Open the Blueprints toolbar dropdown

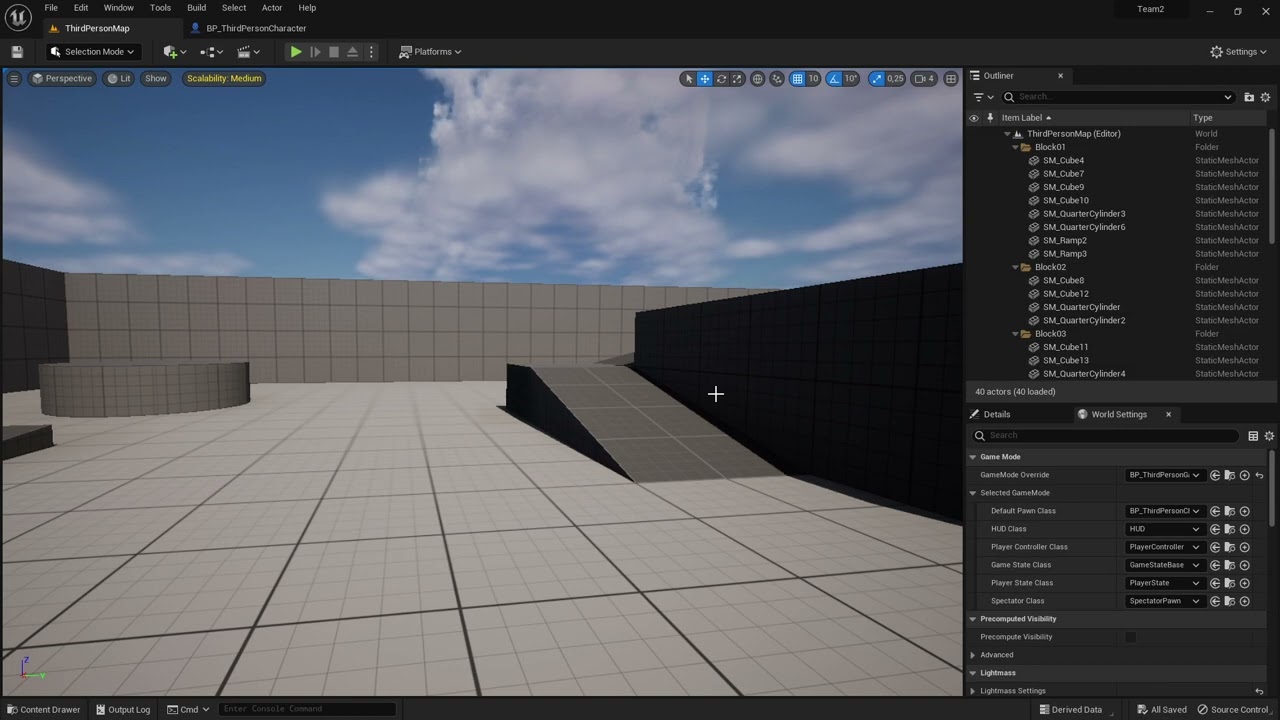211,52
